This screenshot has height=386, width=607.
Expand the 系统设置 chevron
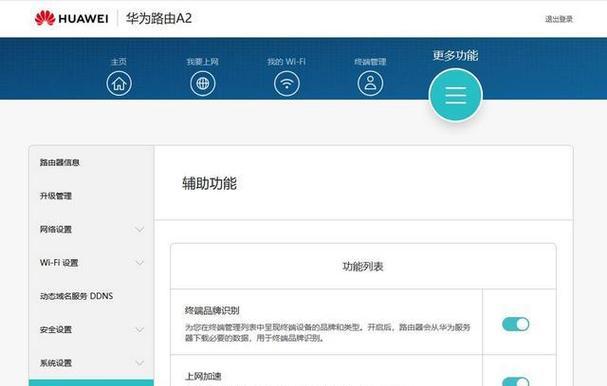pyautogui.click(x=139, y=363)
